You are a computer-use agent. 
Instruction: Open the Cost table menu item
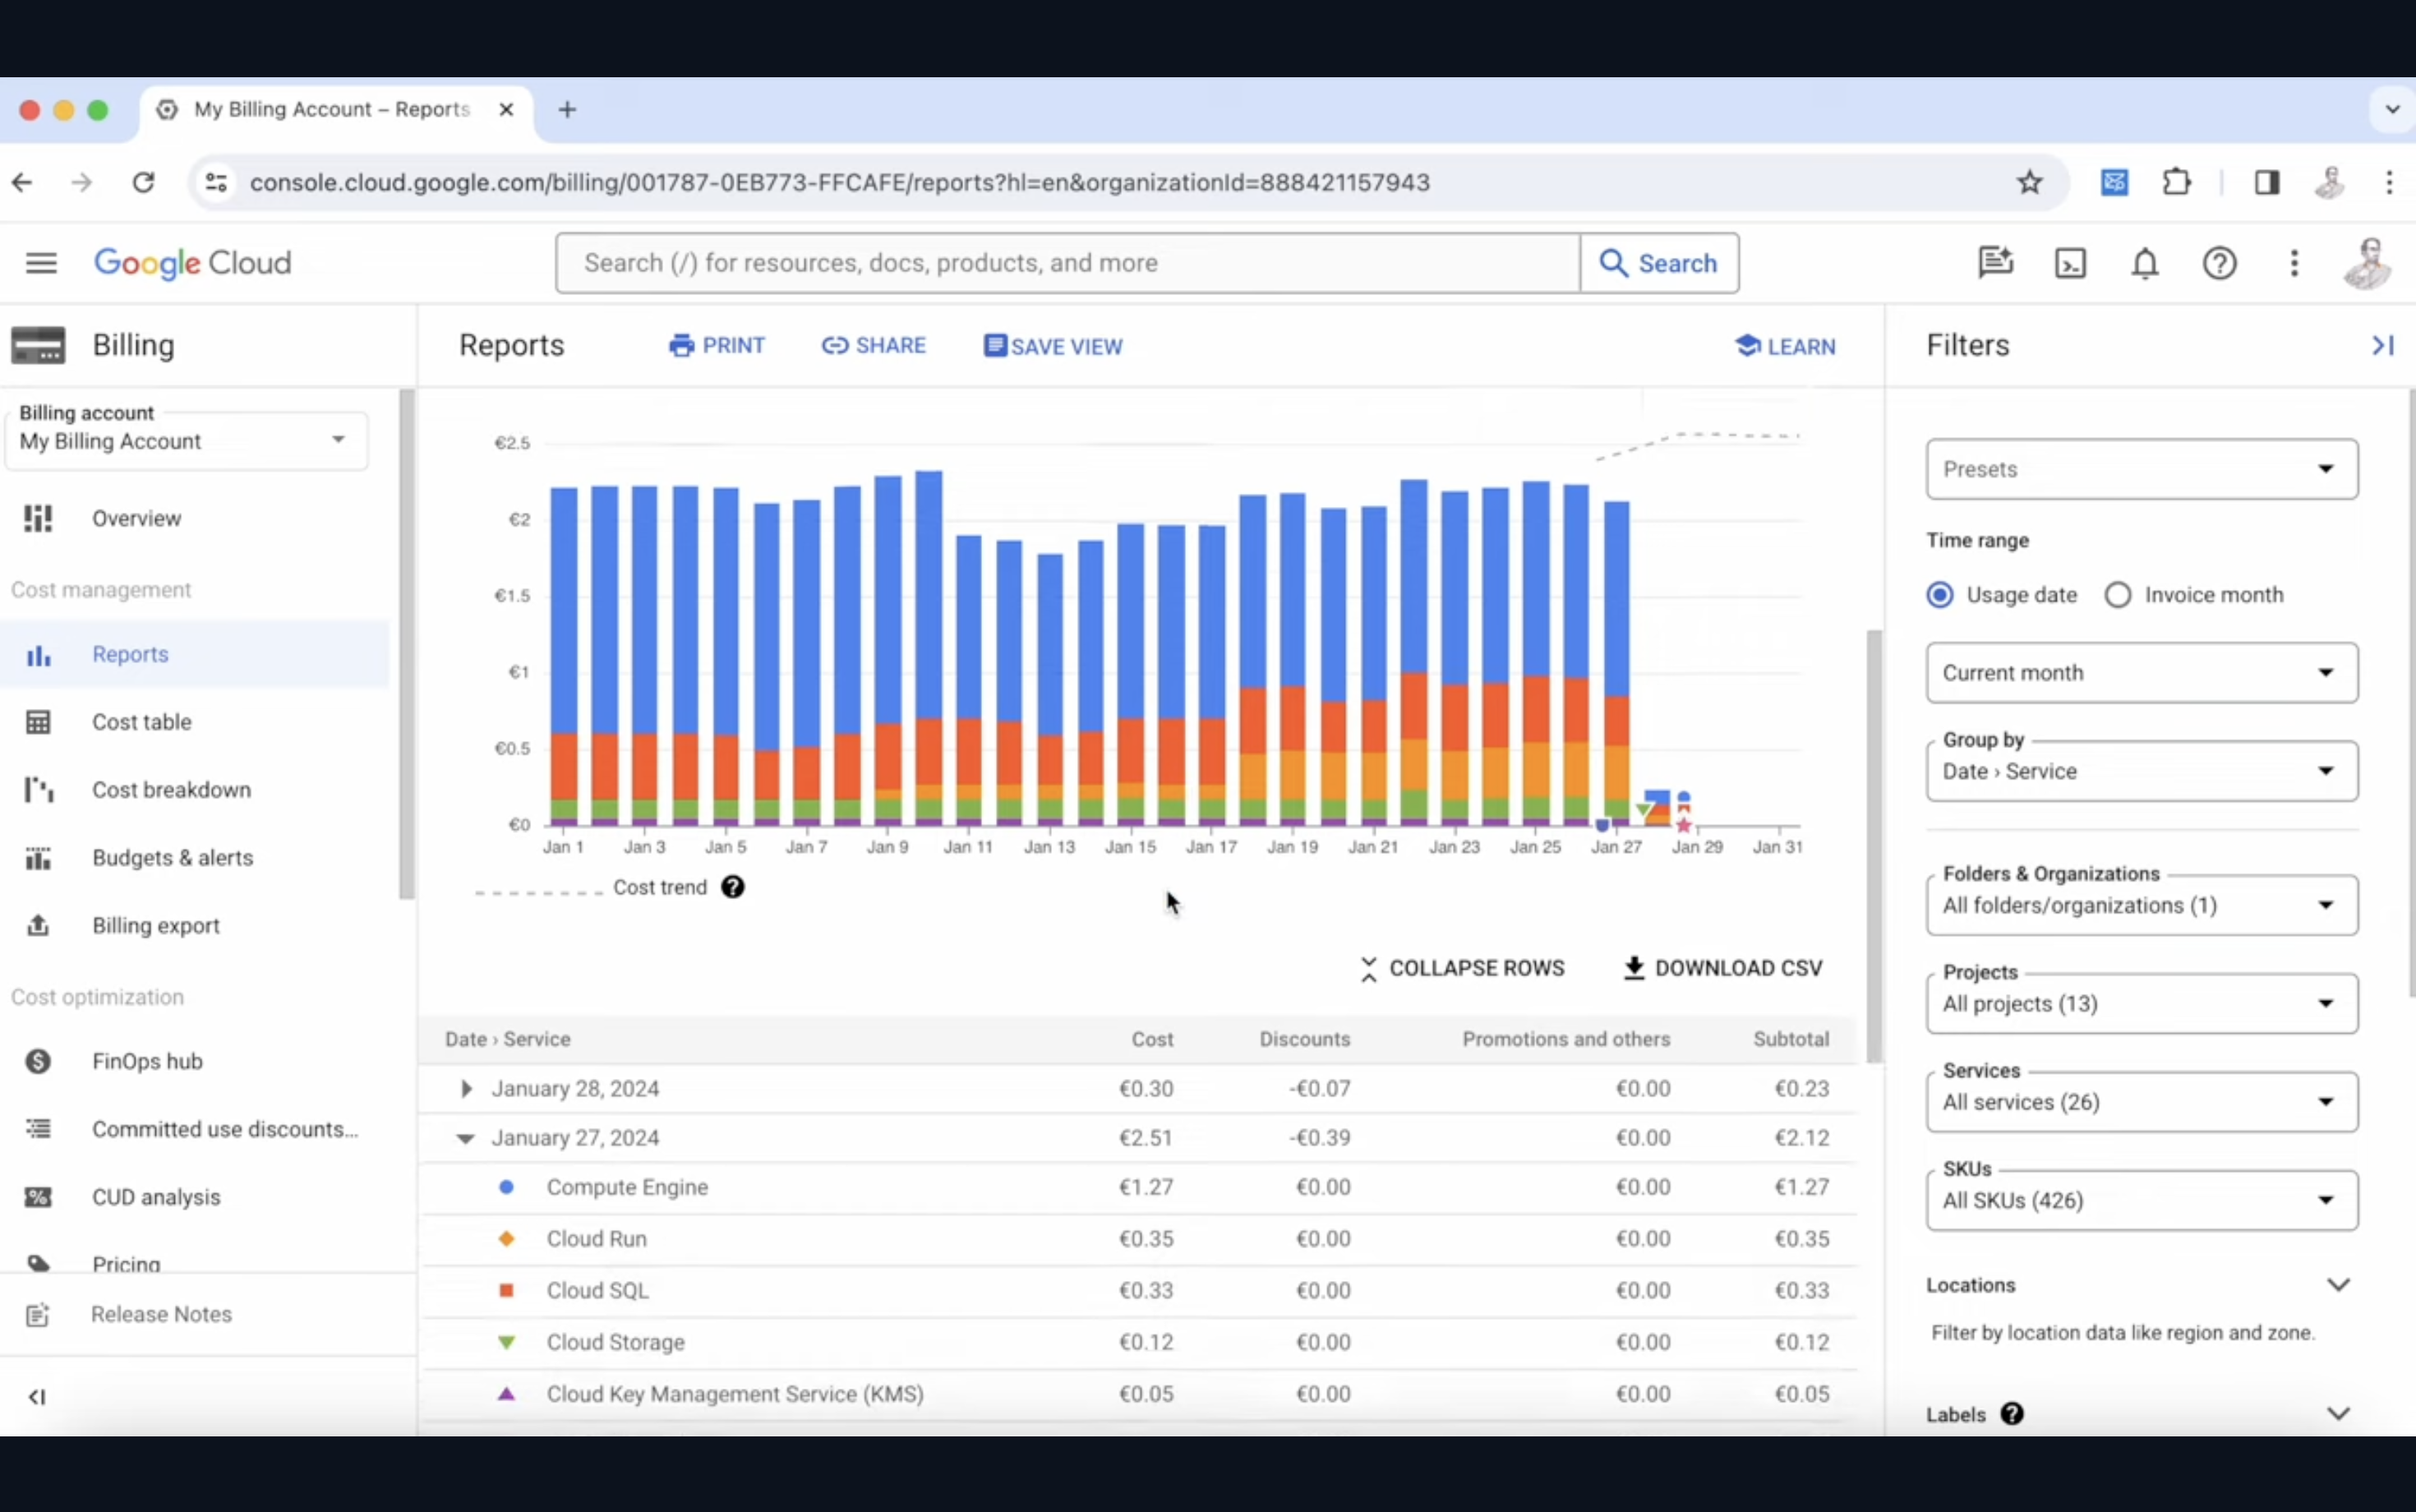(x=141, y=721)
